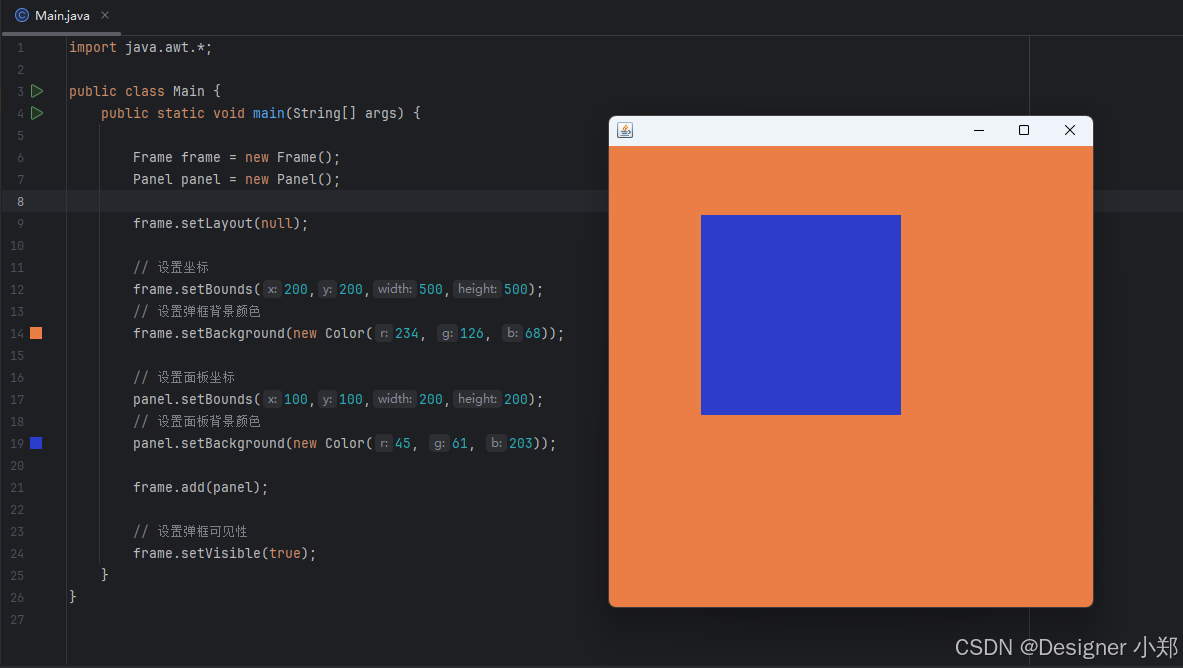
Task: Click the panel x value 100 on line 17
Action: click(x=296, y=399)
